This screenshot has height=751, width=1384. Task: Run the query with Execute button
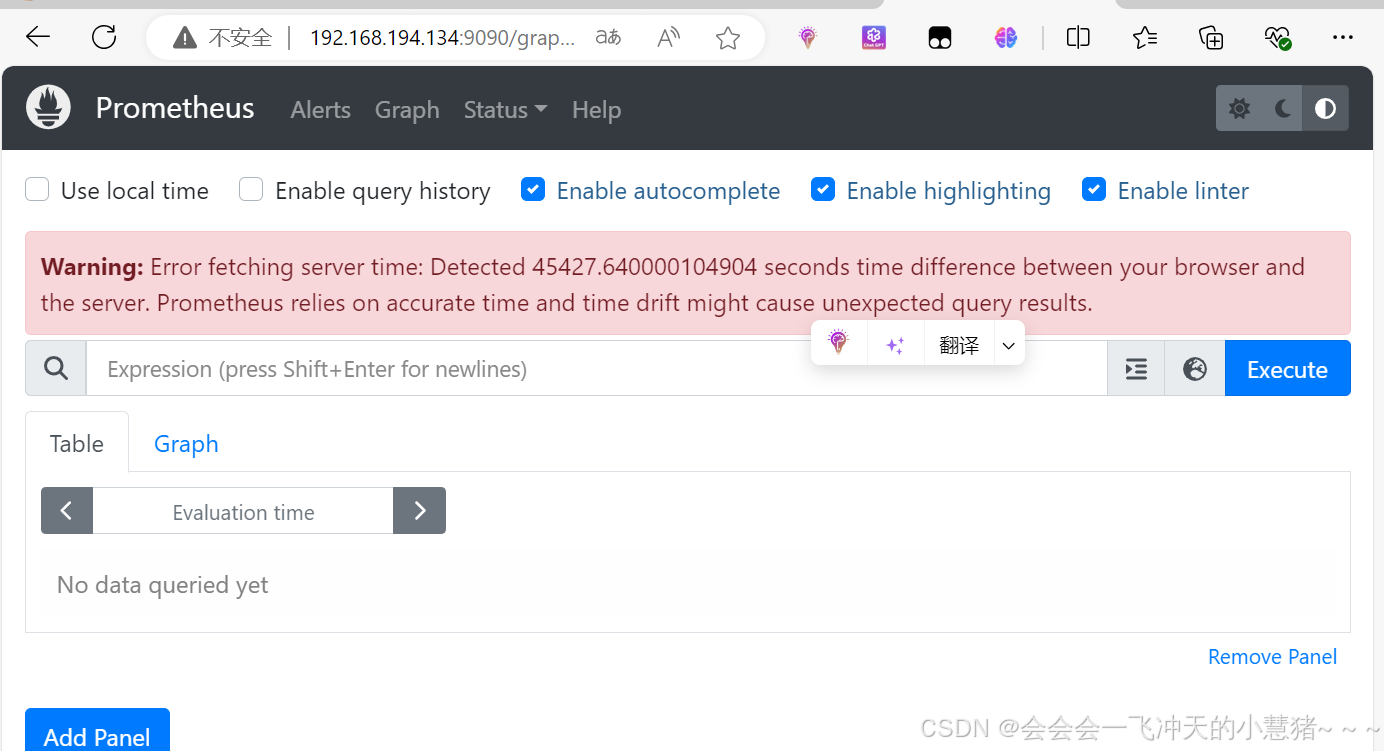[1287, 369]
